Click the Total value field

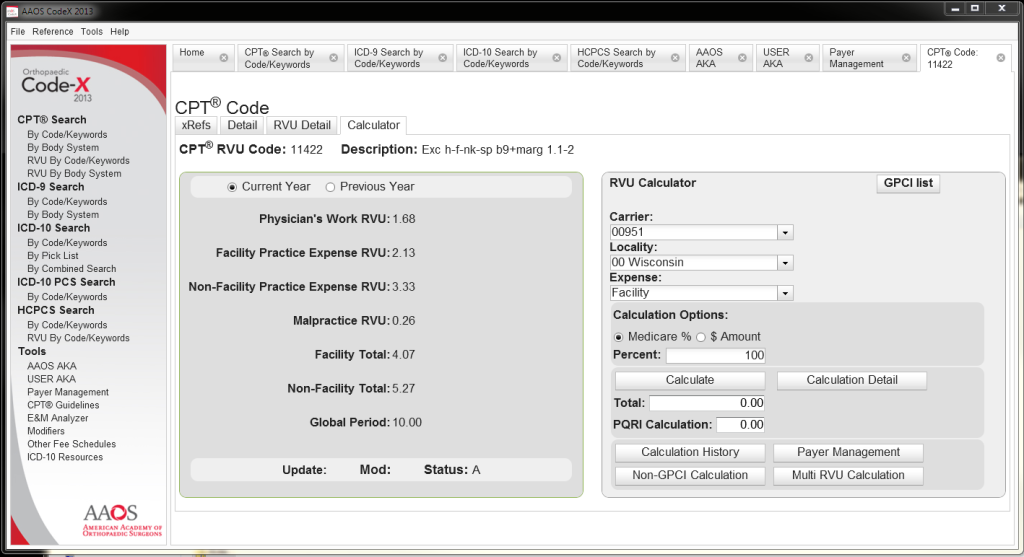click(x=707, y=404)
